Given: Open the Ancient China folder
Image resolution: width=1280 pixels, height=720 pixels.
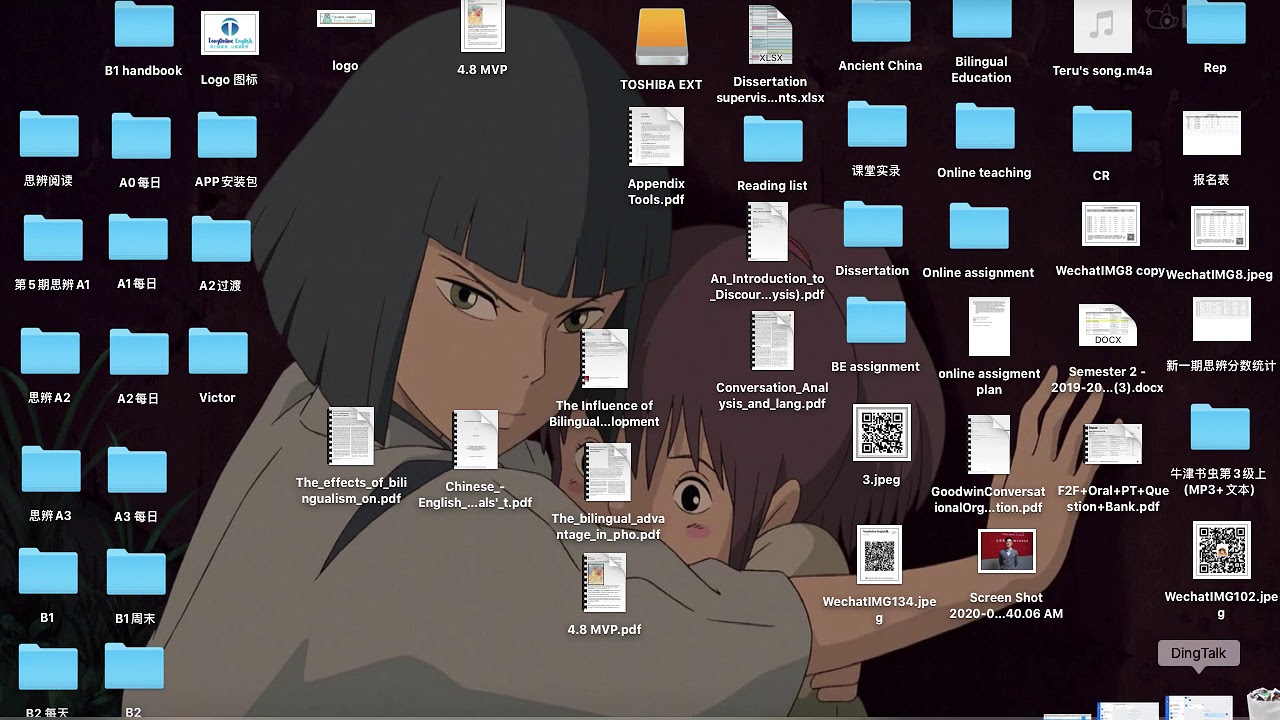Looking at the screenshot, I should point(881,23).
